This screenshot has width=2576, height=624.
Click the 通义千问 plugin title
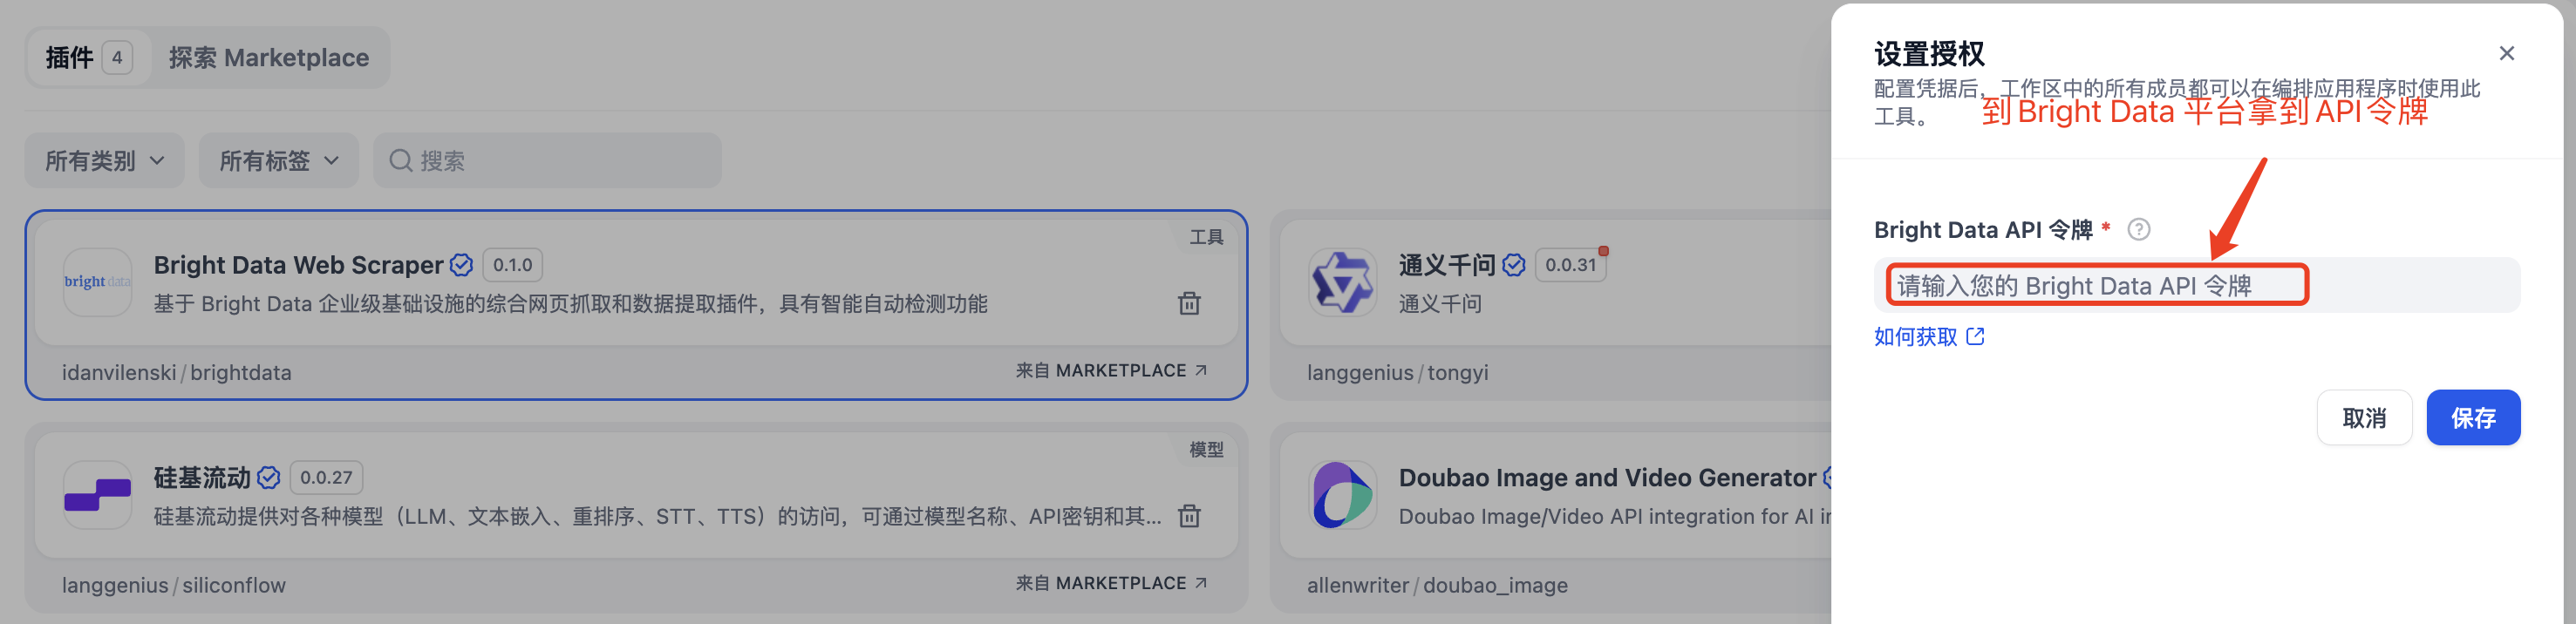coord(1447,265)
